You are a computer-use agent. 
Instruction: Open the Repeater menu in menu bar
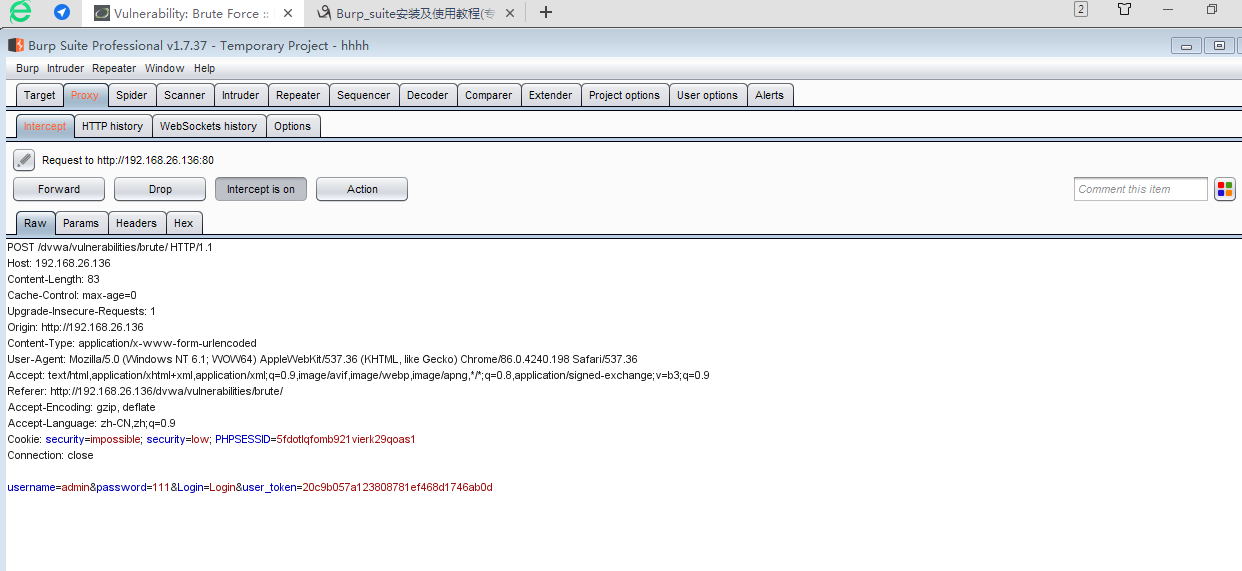click(114, 68)
